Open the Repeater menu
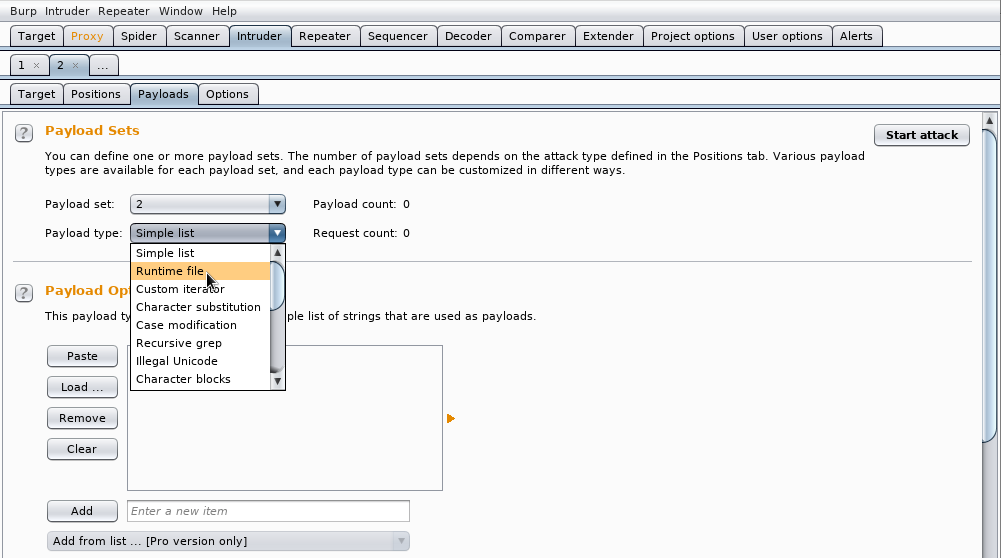Viewport: 1001px width, 558px height. click(123, 11)
